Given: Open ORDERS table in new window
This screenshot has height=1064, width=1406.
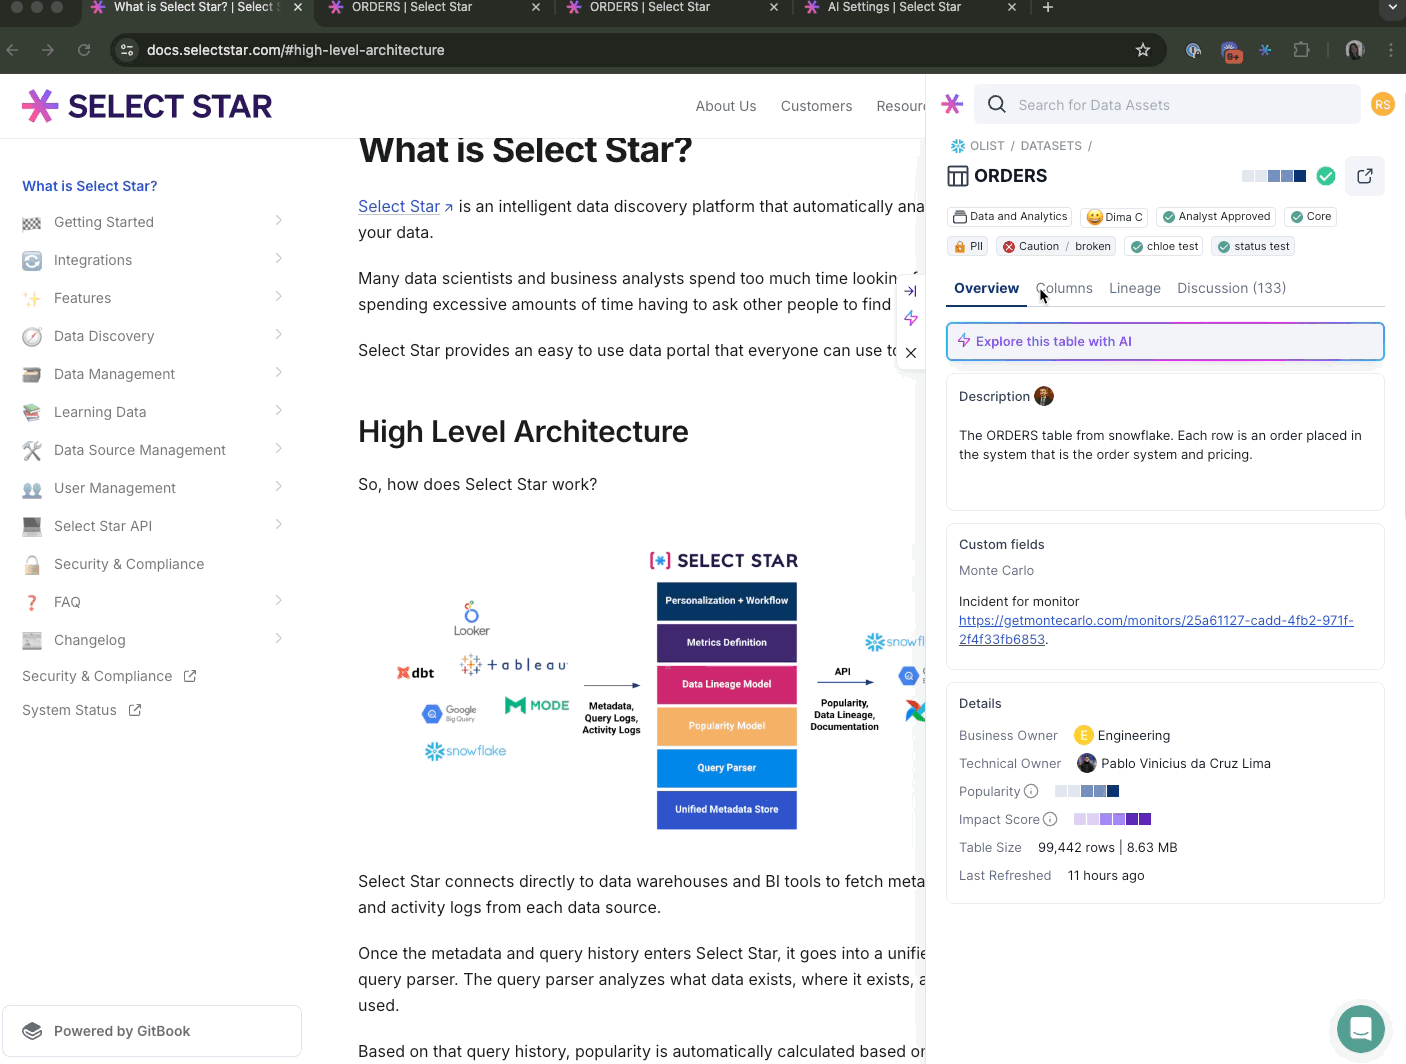Looking at the screenshot, I should (x=1364, y=176).
